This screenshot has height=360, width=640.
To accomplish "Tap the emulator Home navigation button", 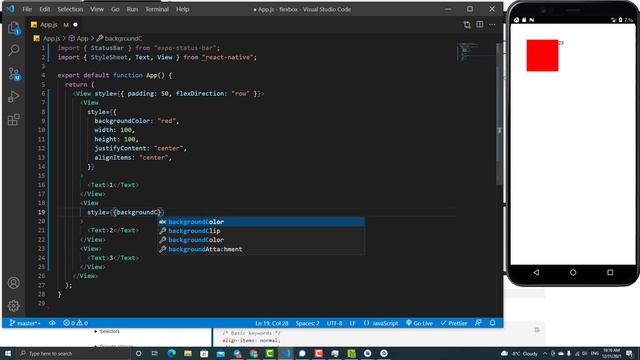I will [x=573, y=272].
